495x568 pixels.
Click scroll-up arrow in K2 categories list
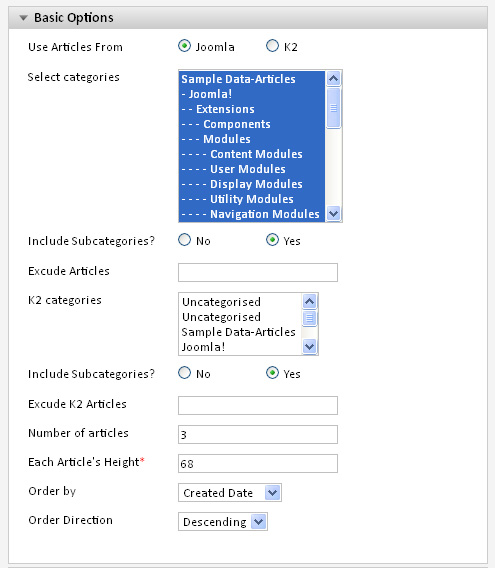(x=309, y=301)
